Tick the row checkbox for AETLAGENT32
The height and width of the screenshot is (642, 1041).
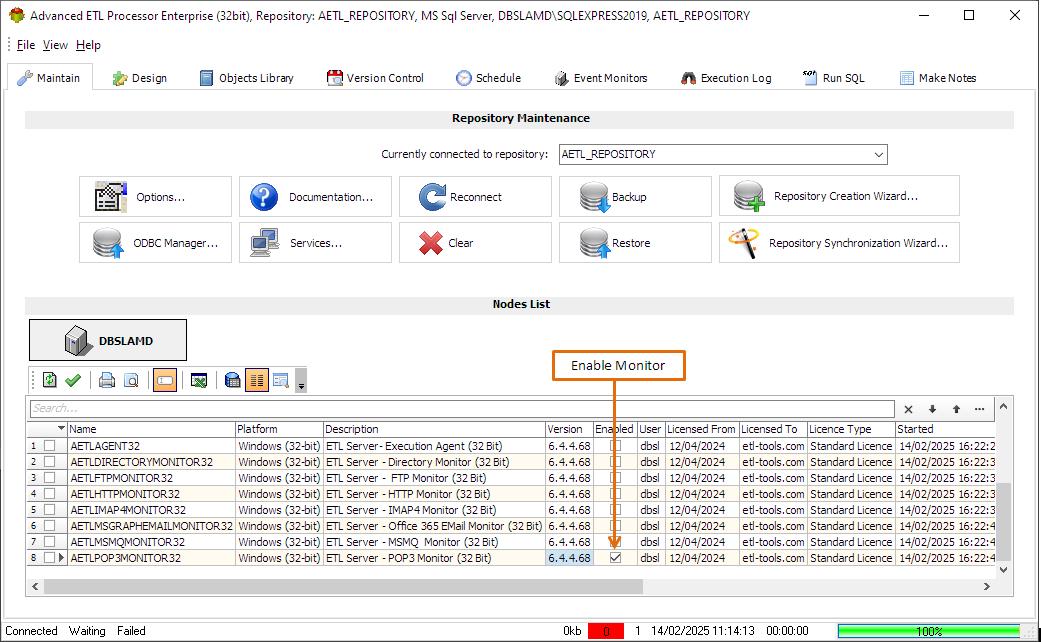49,445
